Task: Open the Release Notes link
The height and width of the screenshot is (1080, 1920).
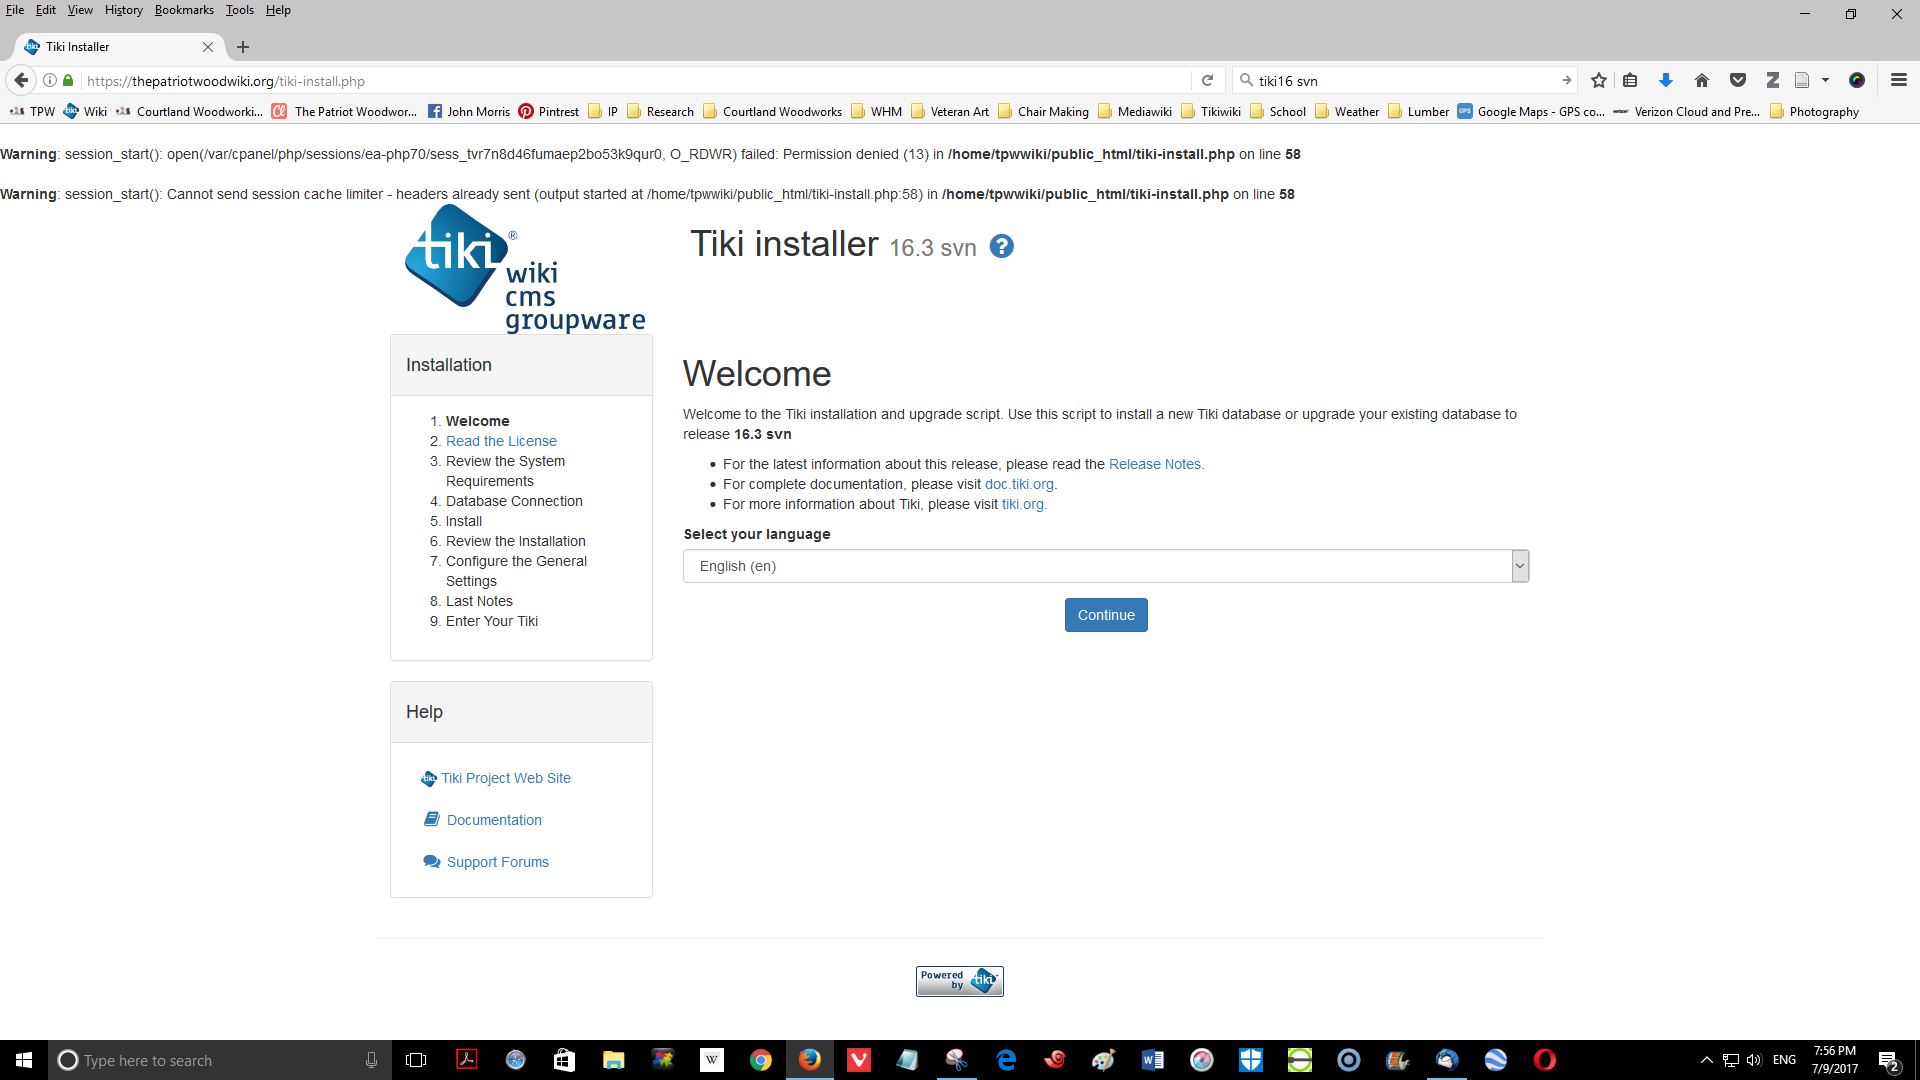Action: (1156, 464)
